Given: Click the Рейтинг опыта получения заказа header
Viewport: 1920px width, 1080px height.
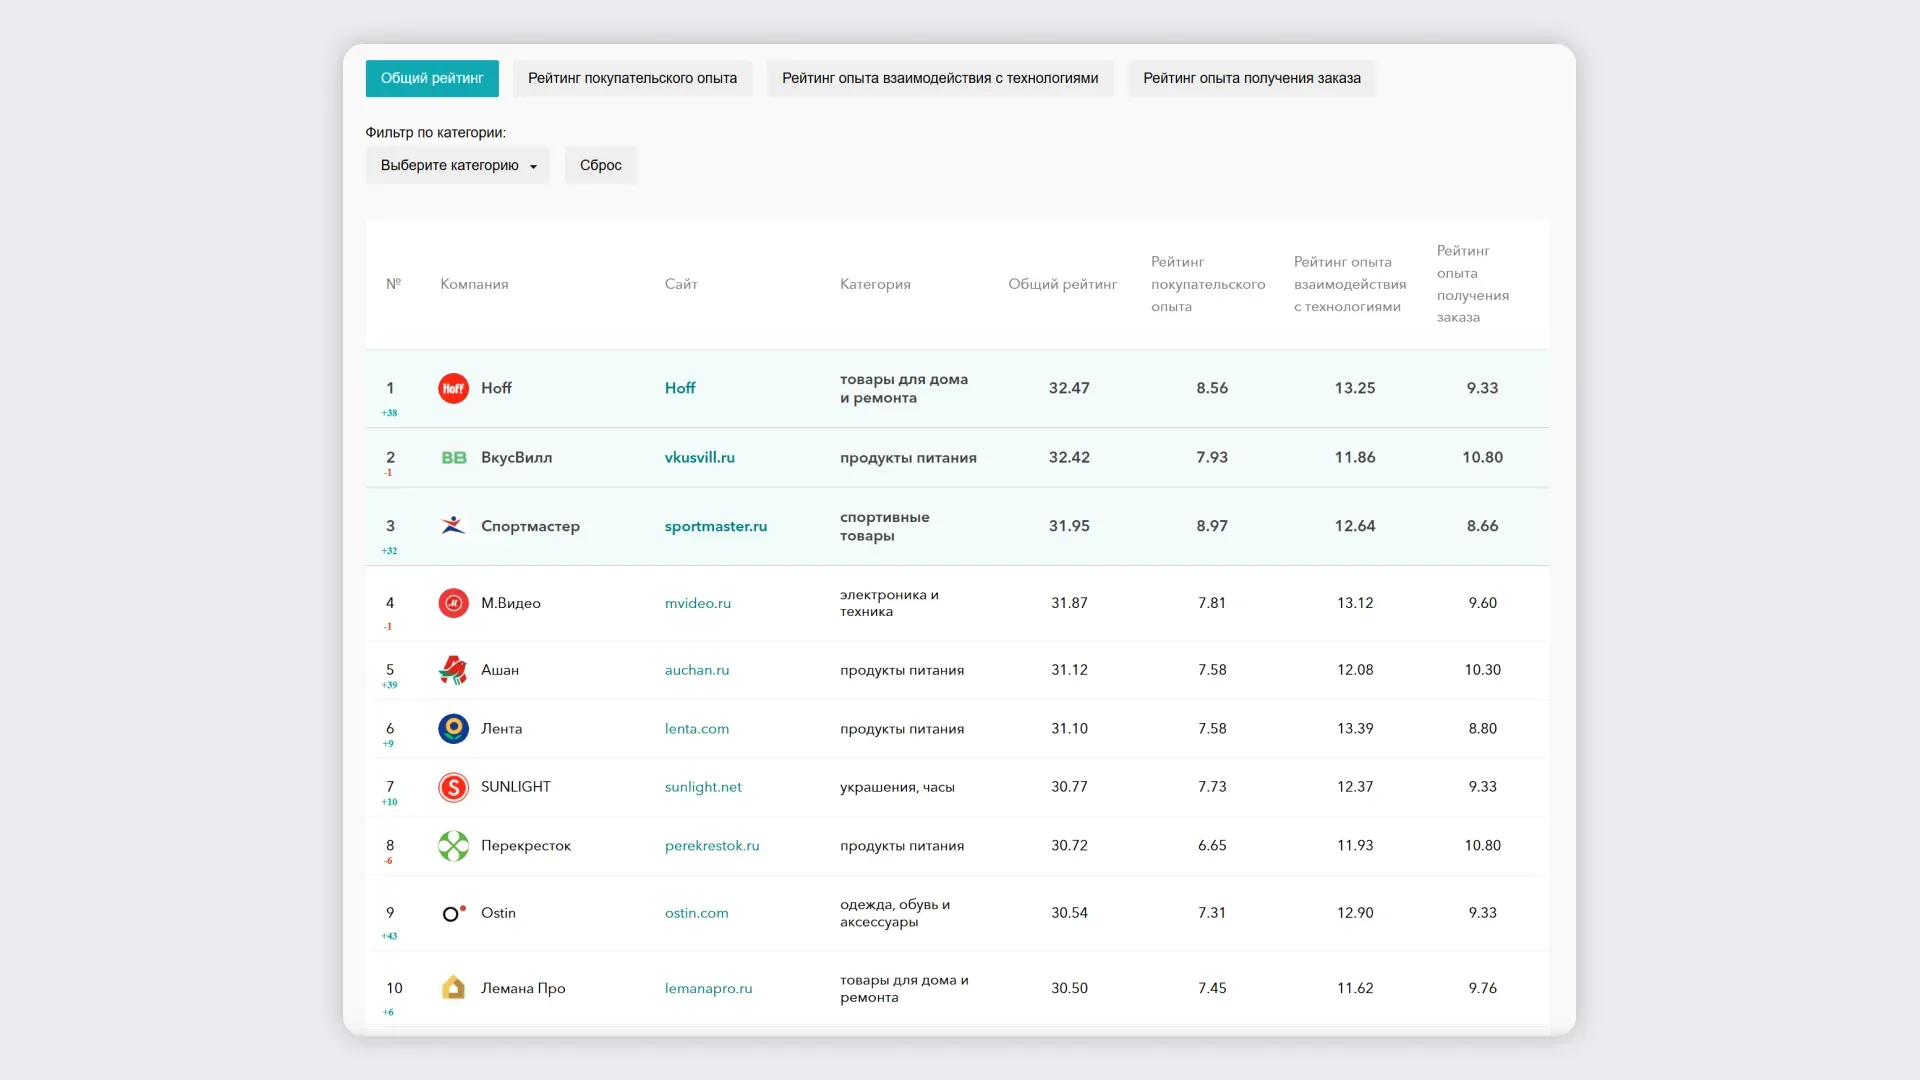Looking at the screenshot, I should (x=1473, y=284).
